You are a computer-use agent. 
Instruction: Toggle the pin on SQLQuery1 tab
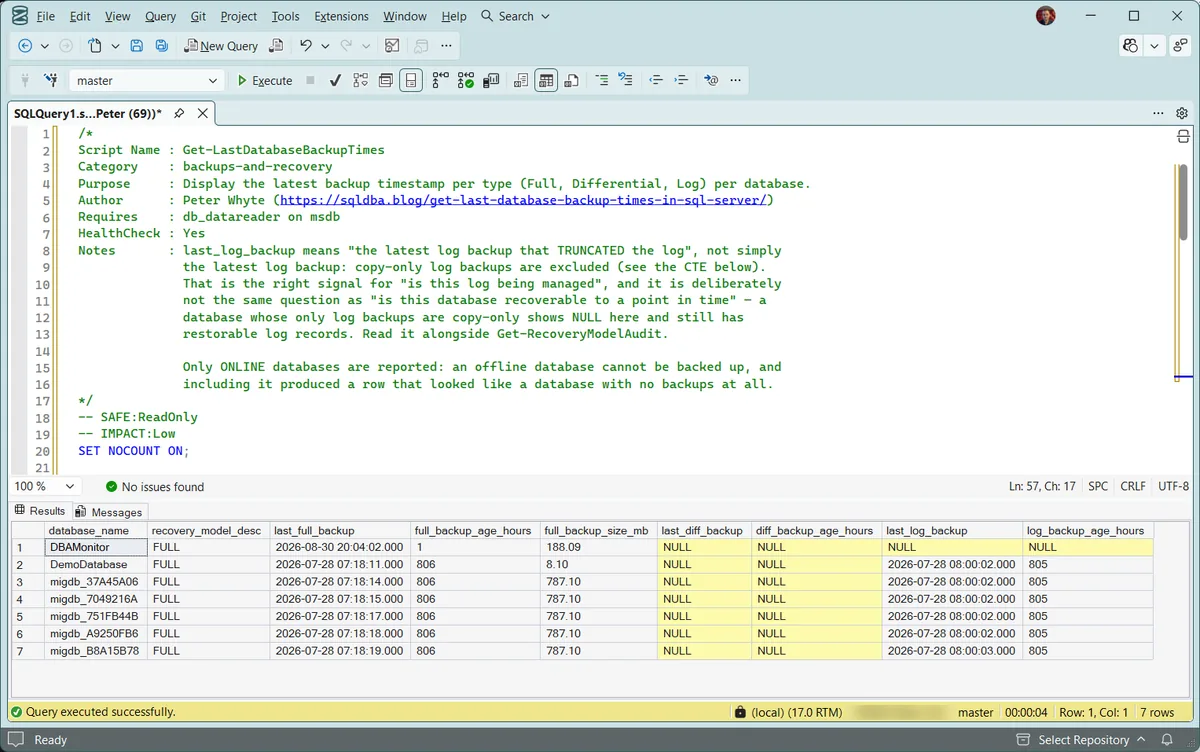[179, 114]
